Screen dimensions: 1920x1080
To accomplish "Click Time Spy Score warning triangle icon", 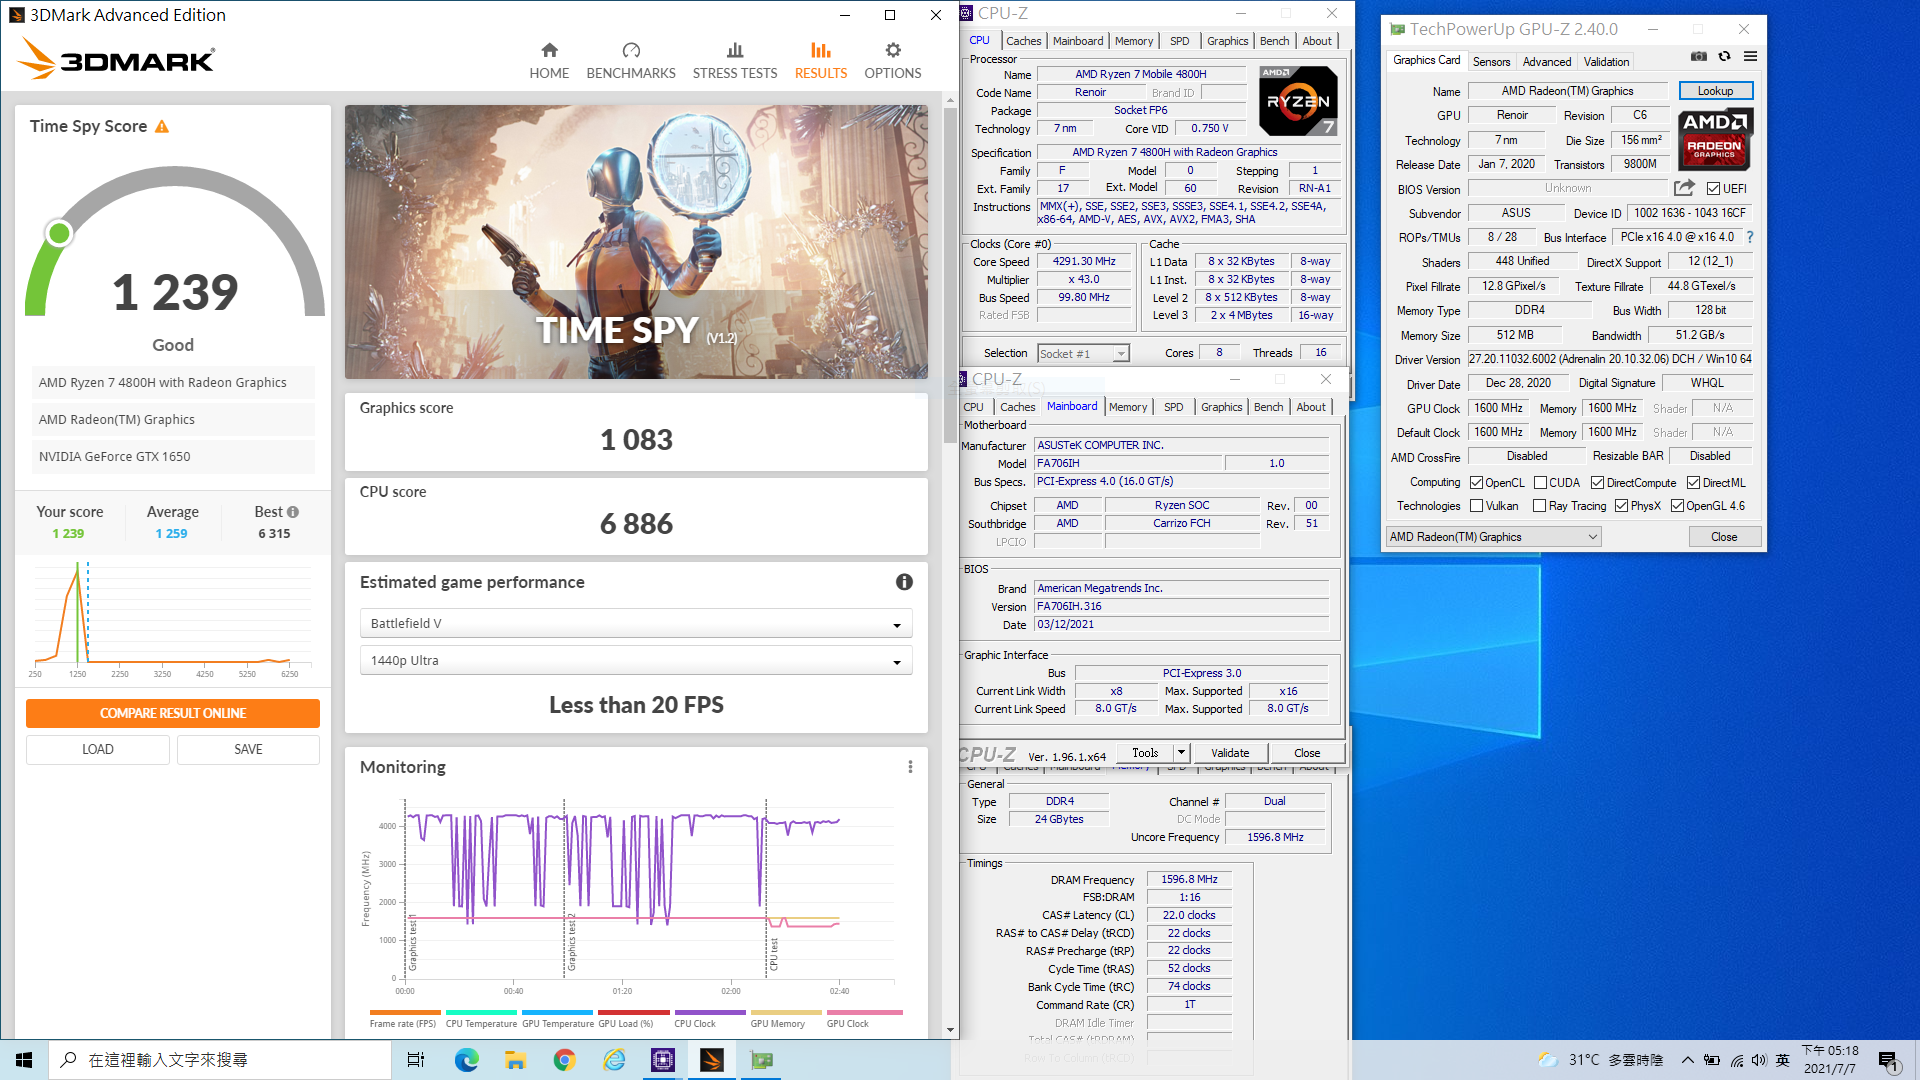I will tap(162, 126).
